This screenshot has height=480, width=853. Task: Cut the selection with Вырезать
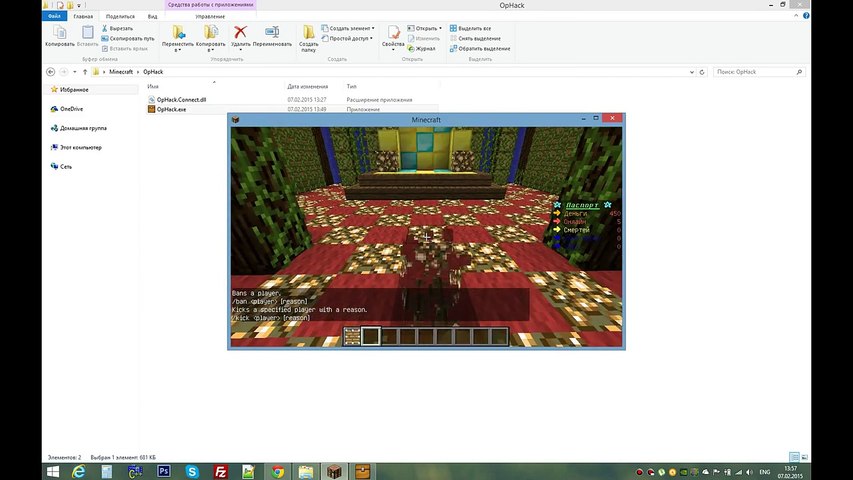tap(118, 28)
